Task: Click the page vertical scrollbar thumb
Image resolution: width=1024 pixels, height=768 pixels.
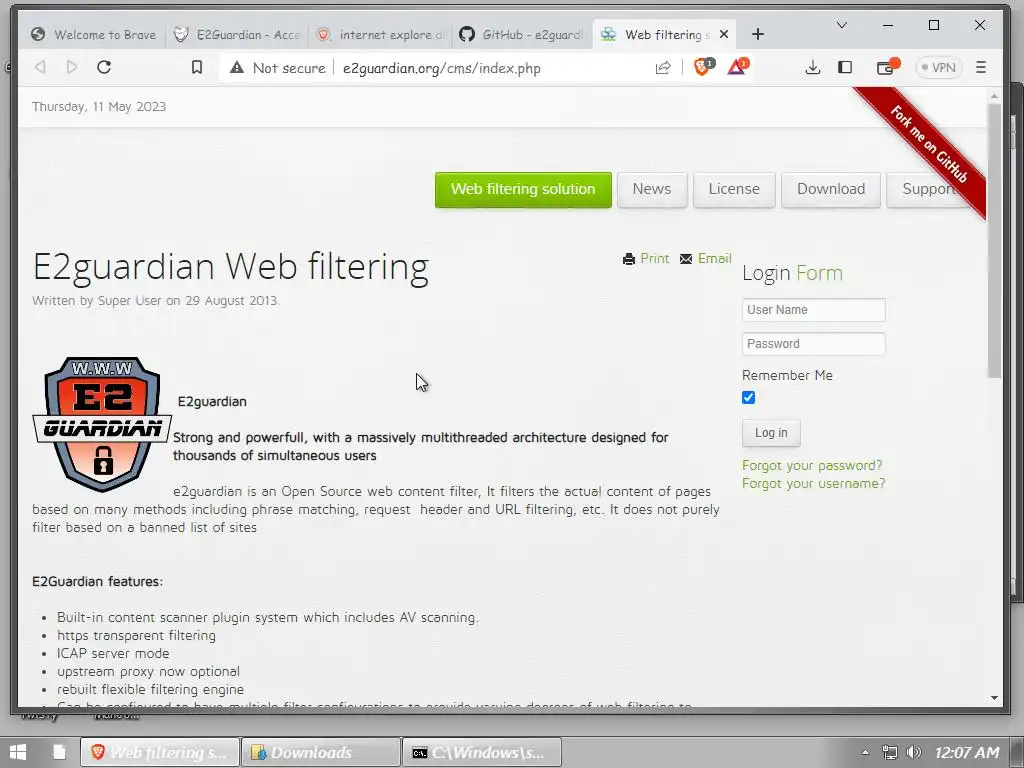Action: pyautogui.click(x=994, y=240)
